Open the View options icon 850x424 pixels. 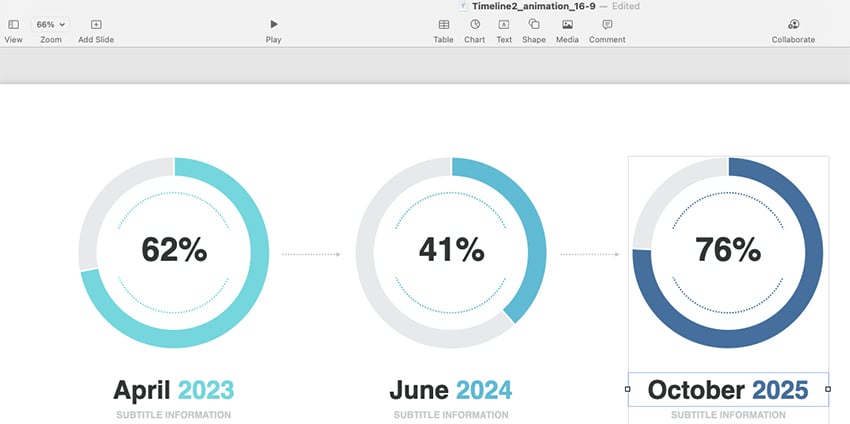[x=14, y=24]
